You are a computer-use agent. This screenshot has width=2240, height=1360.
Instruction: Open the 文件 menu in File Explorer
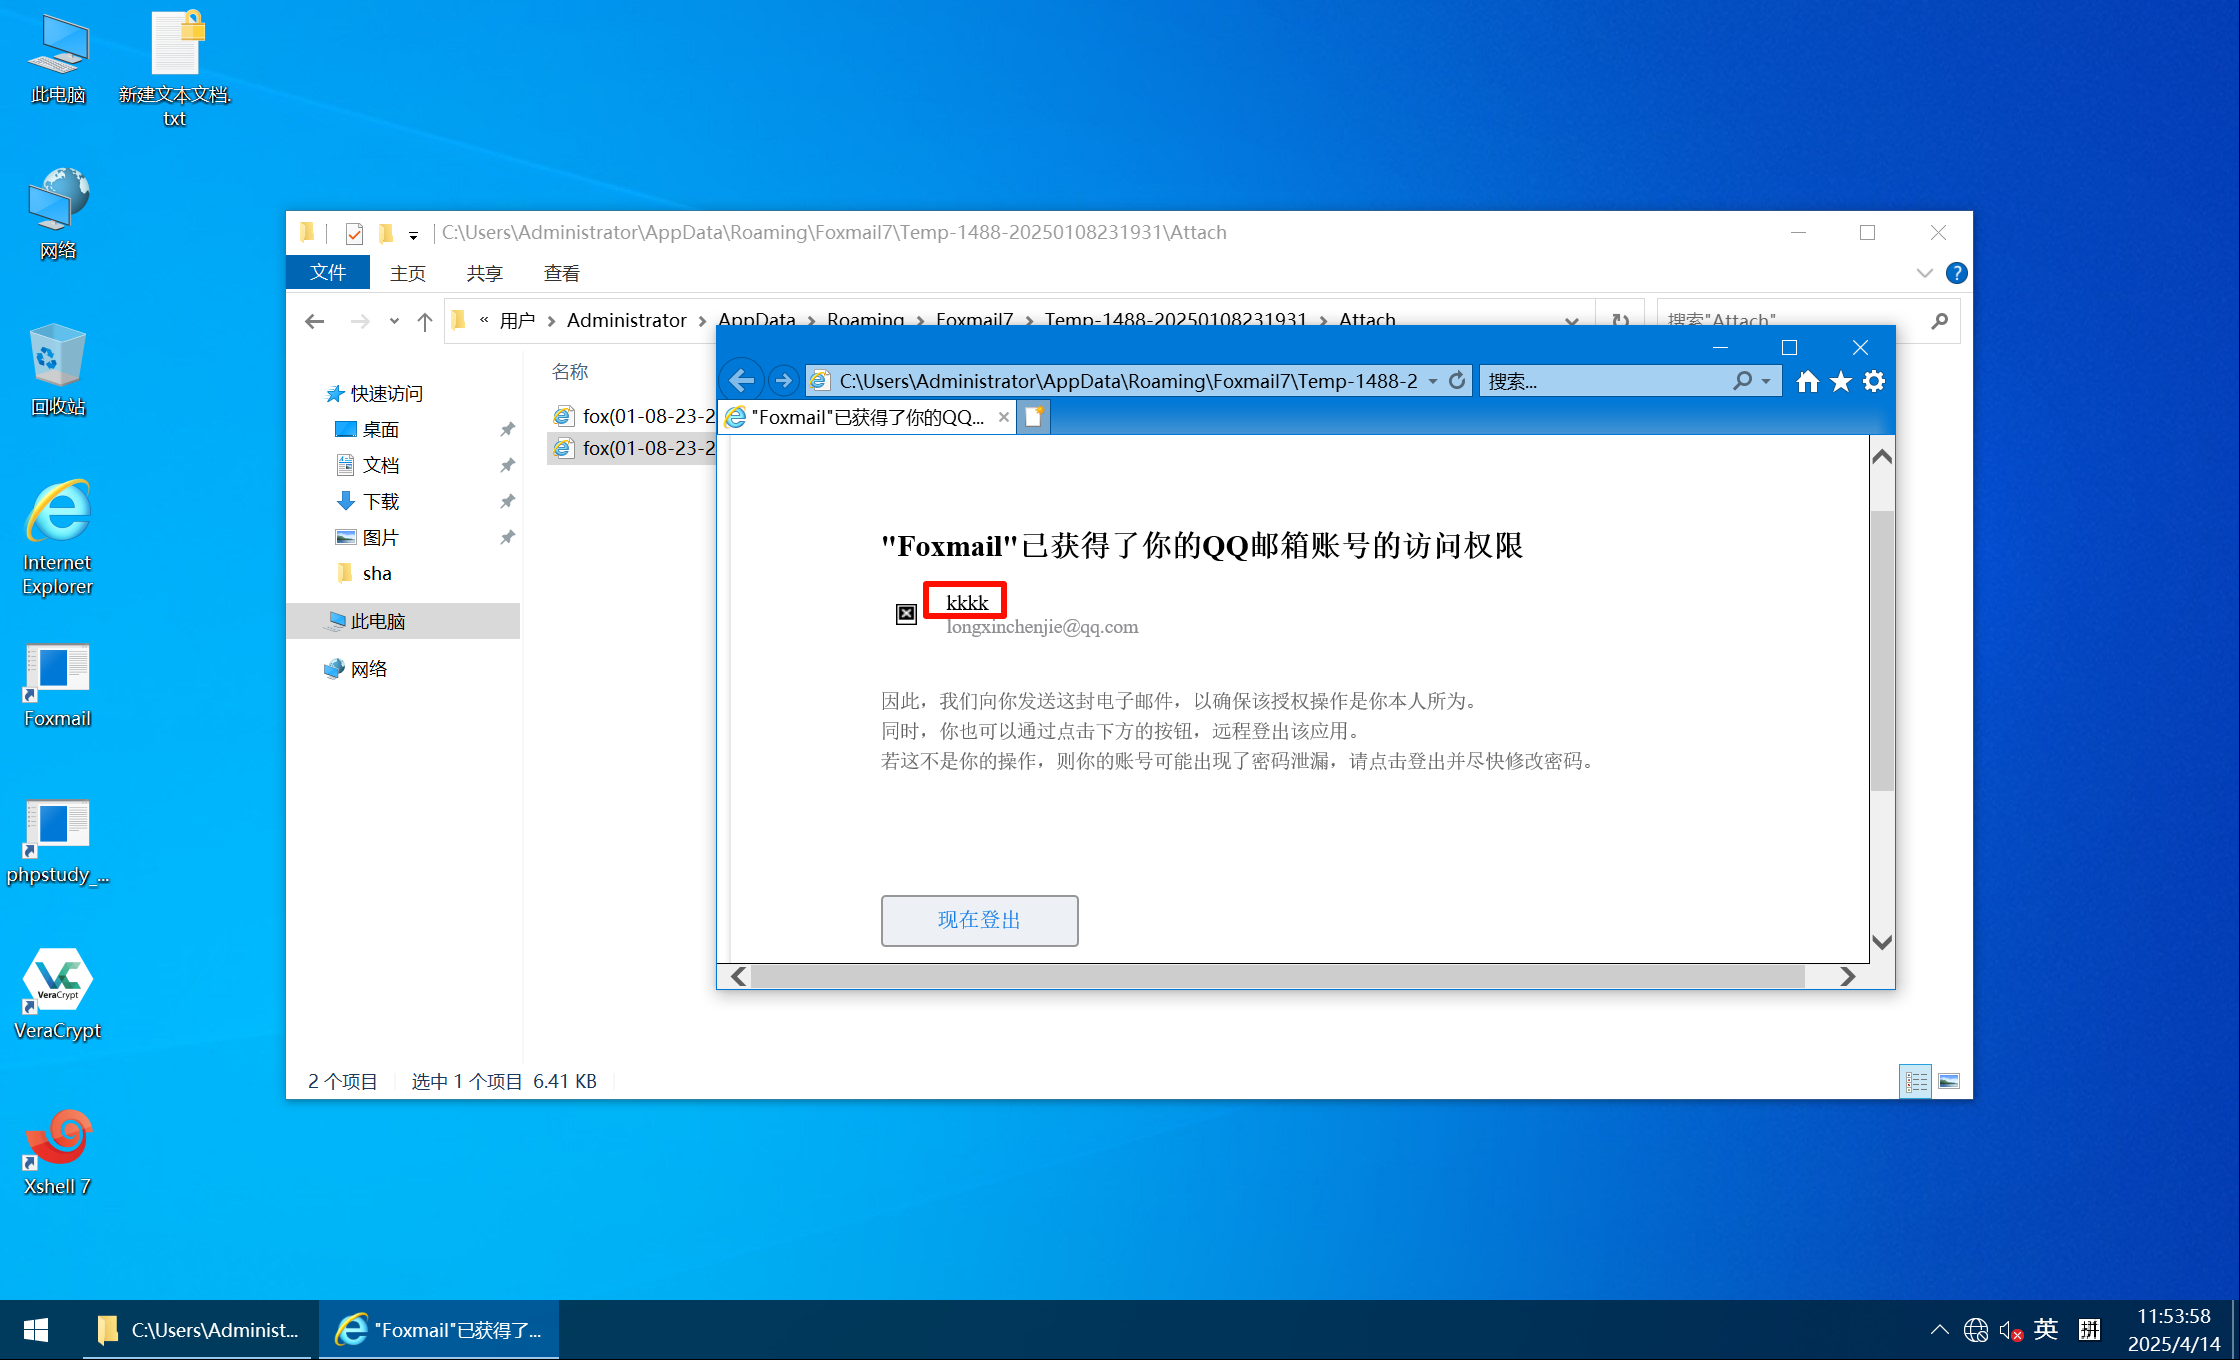pos(328,272)
